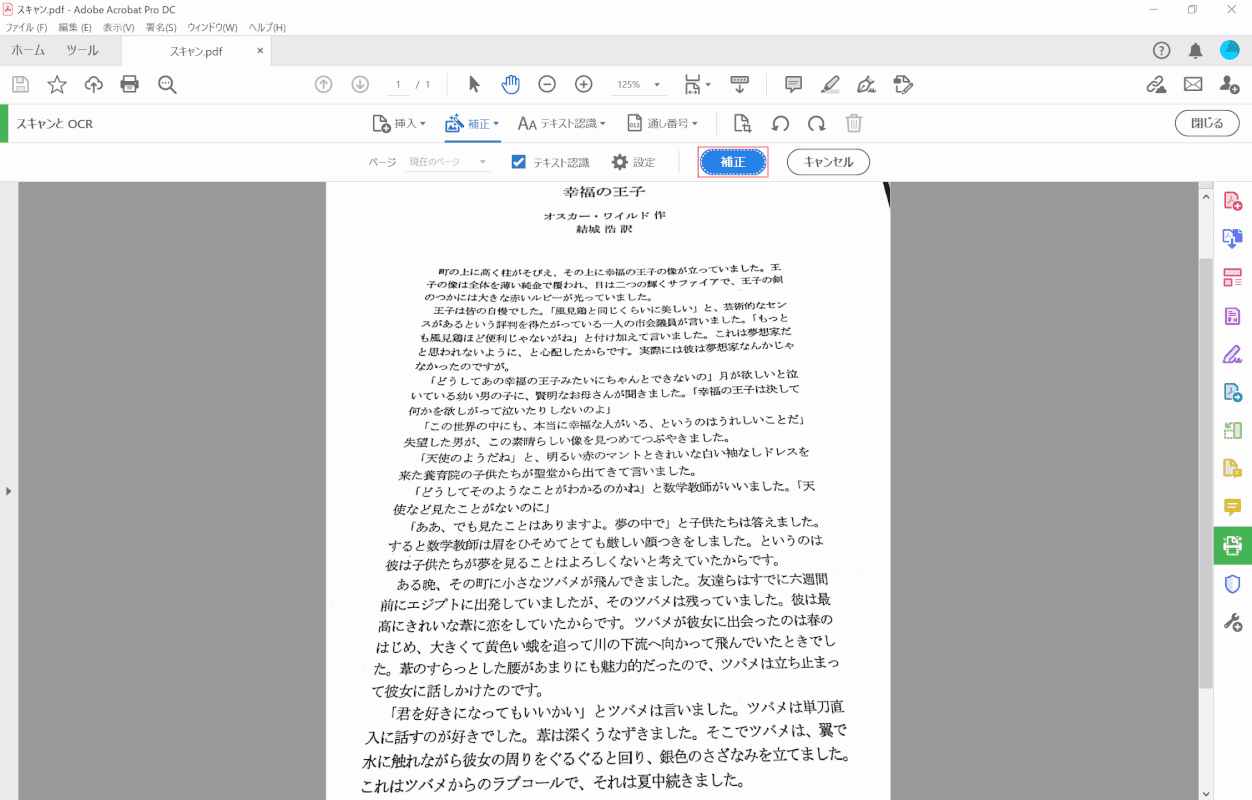Go to next page arrow
The height and width of the screenshot is (800, 1252).
[x=360, y=85]
